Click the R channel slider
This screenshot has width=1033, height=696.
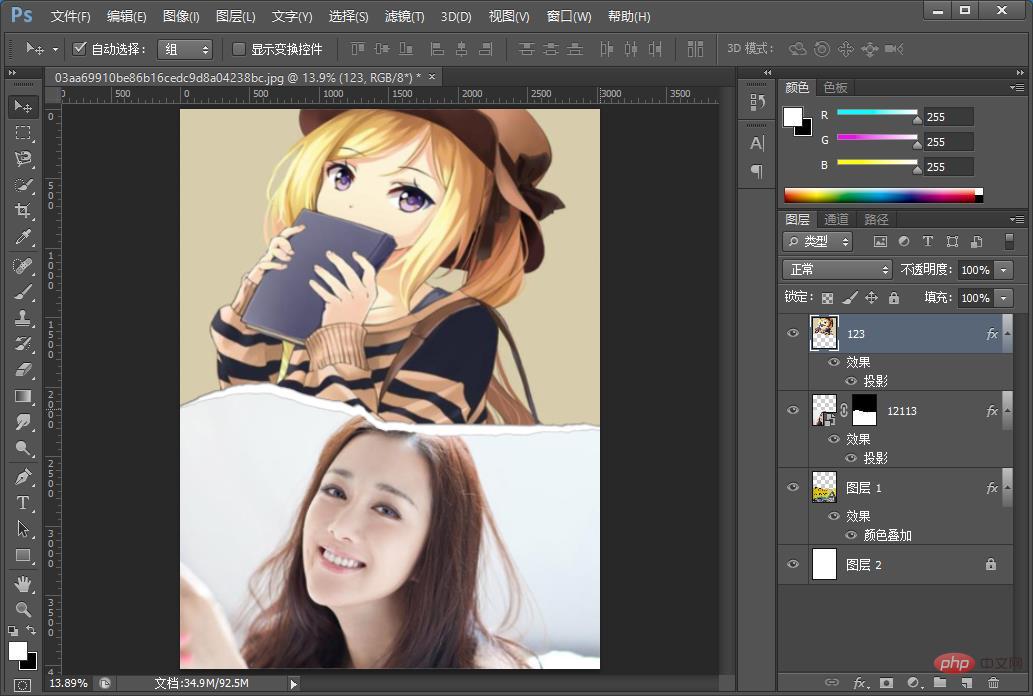877,113
